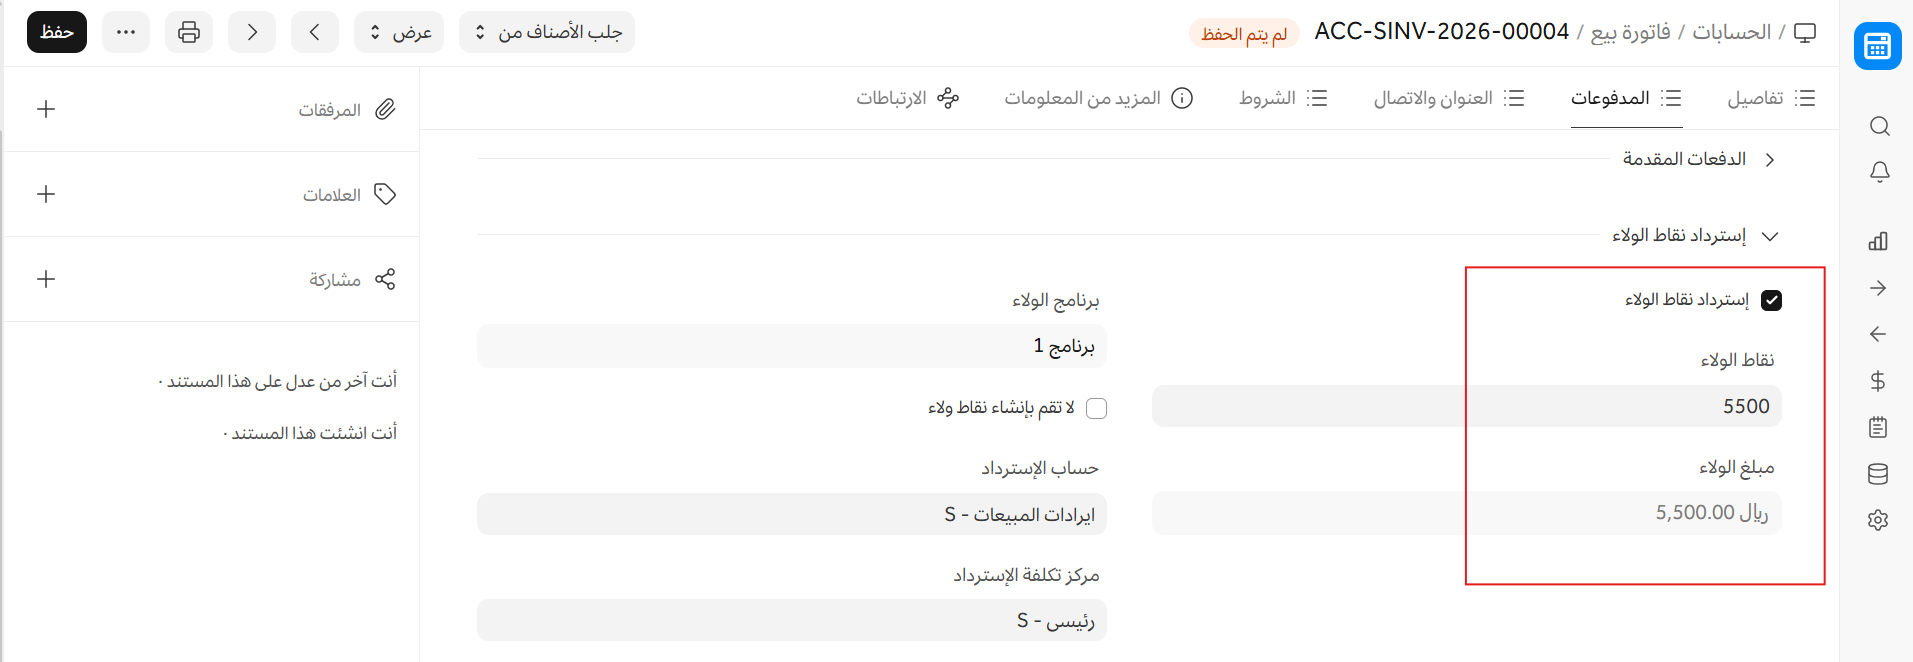1913x662 pixels.
Task: Open the dollar sign sidebar icon
Action: (x=1878, y=381)
